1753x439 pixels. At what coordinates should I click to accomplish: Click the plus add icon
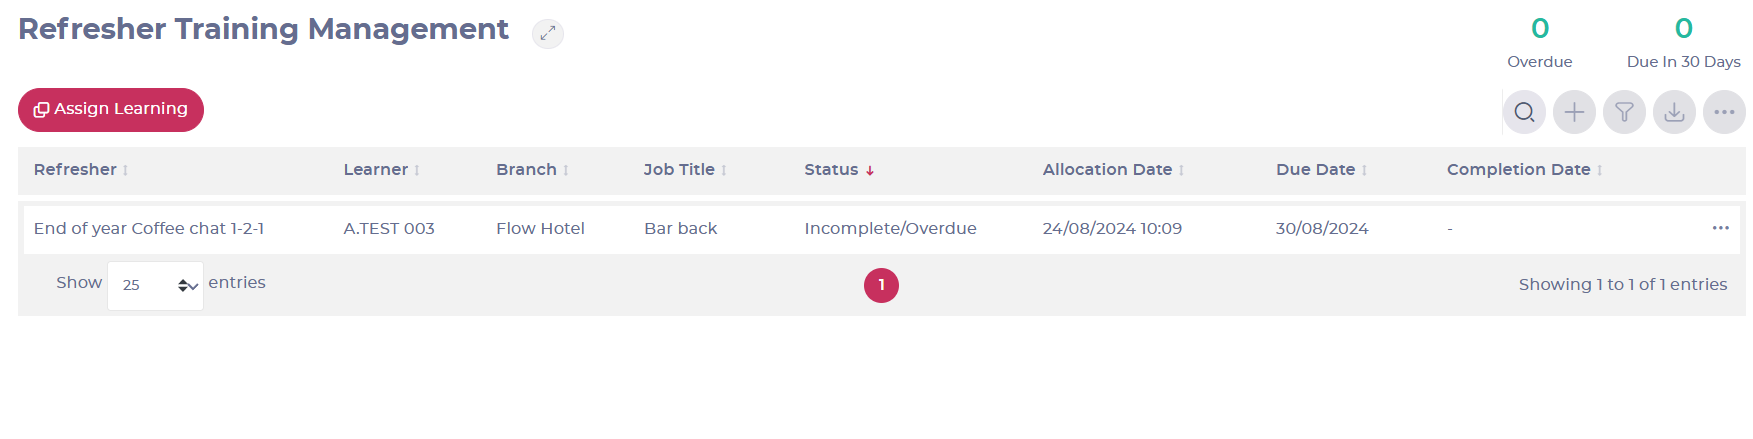(1574, 112)
